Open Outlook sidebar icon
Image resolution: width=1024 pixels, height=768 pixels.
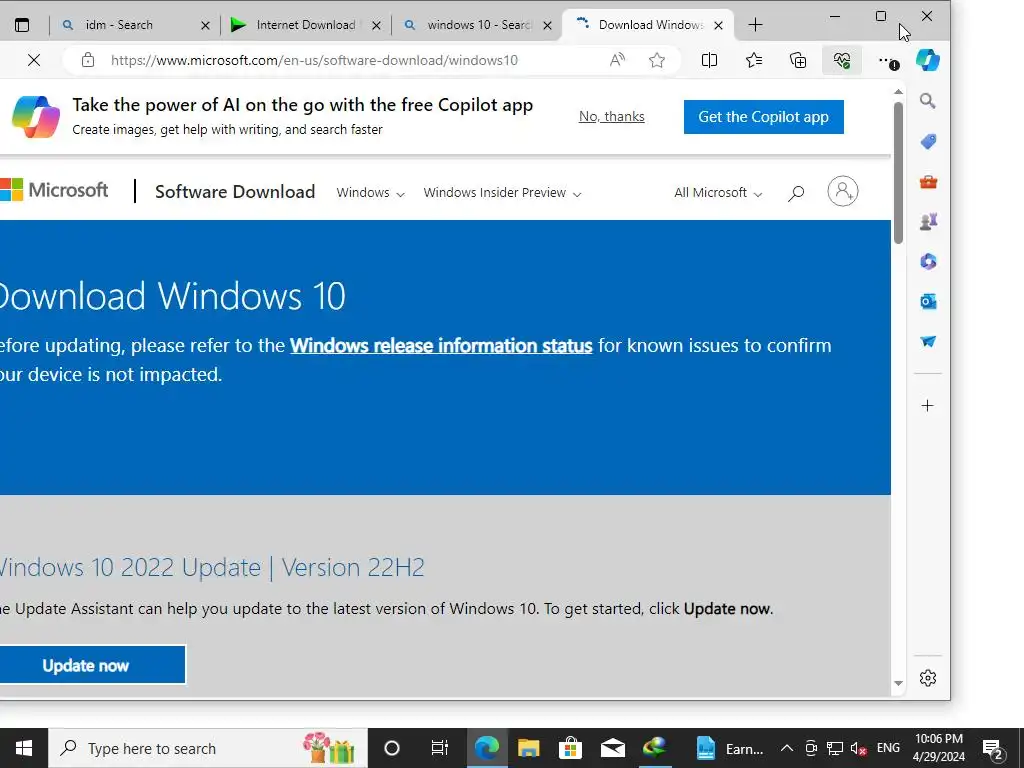928,302
